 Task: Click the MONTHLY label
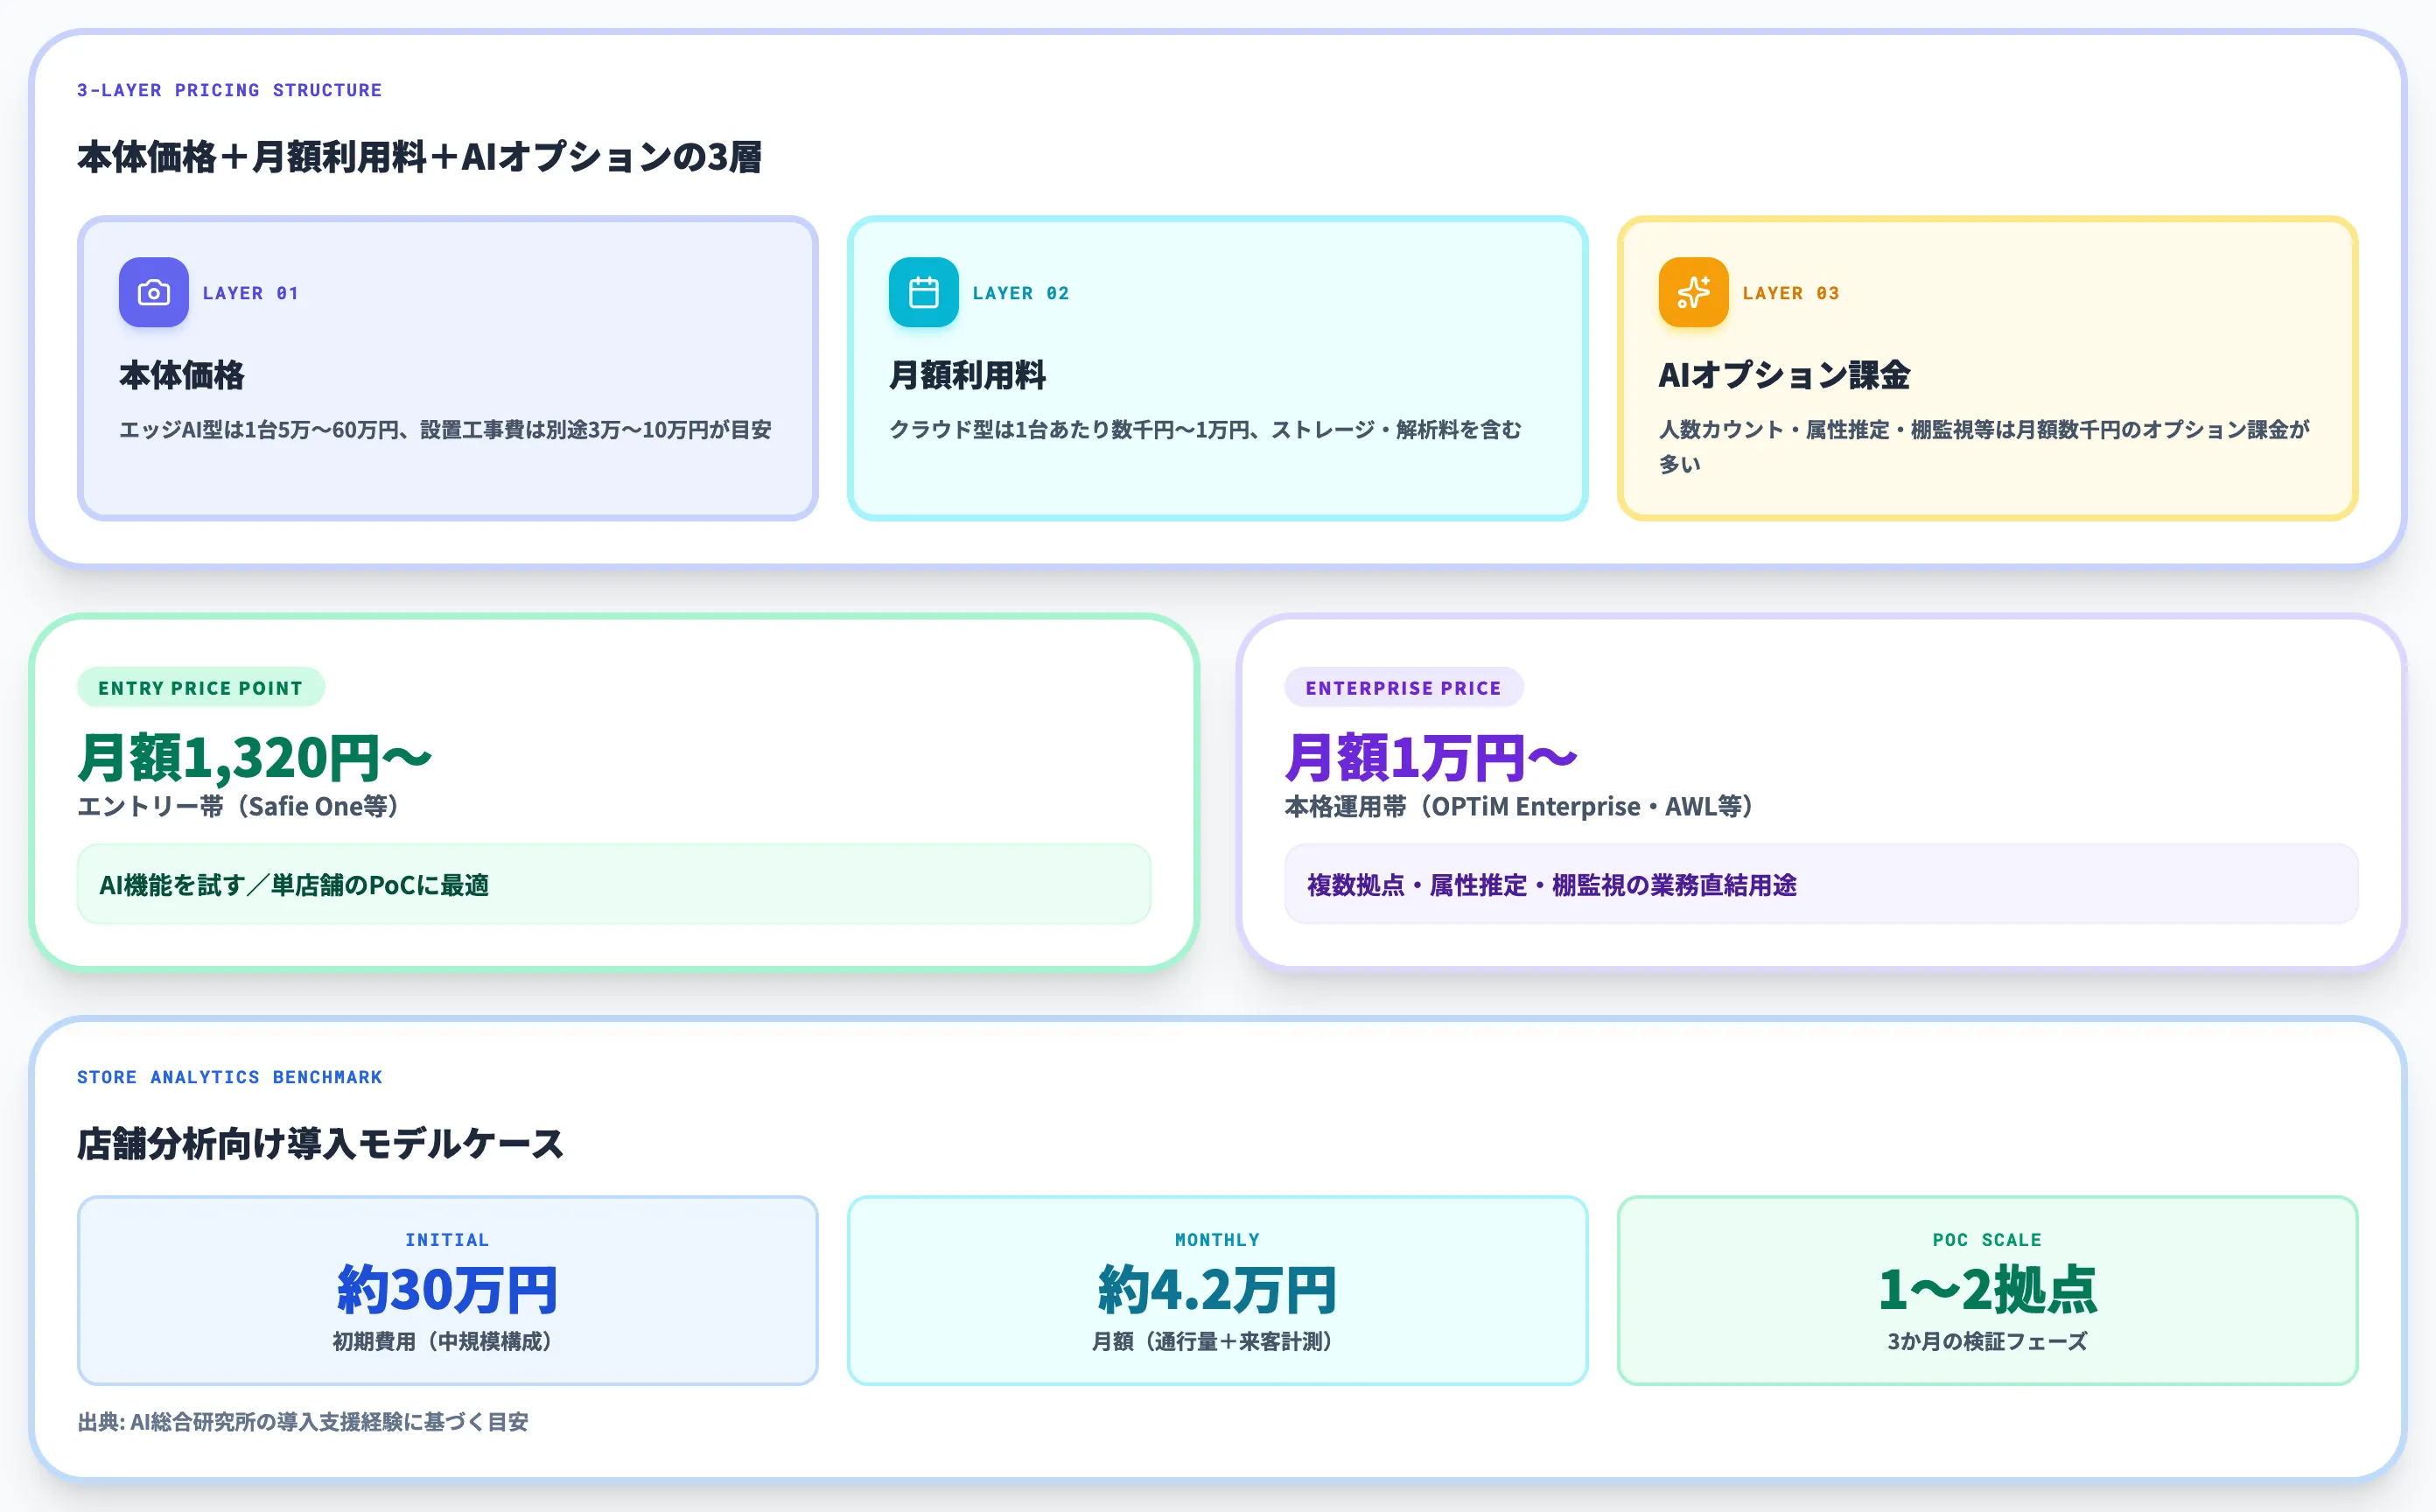coord(1217,1240)
